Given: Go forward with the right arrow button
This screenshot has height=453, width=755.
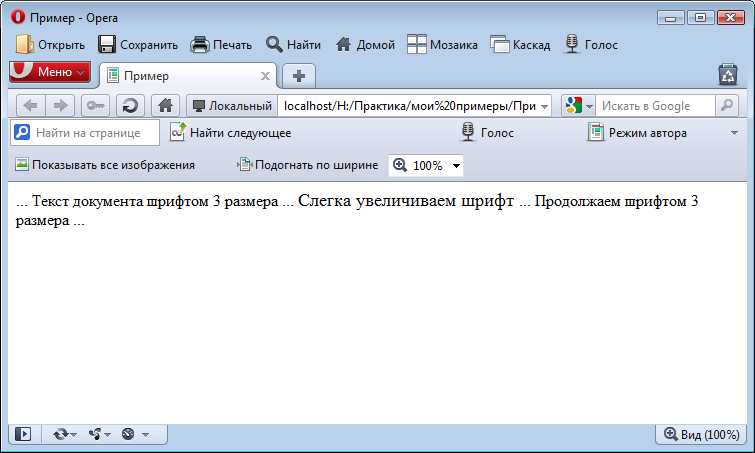Looking at the screenshot, I should (60, 105).
